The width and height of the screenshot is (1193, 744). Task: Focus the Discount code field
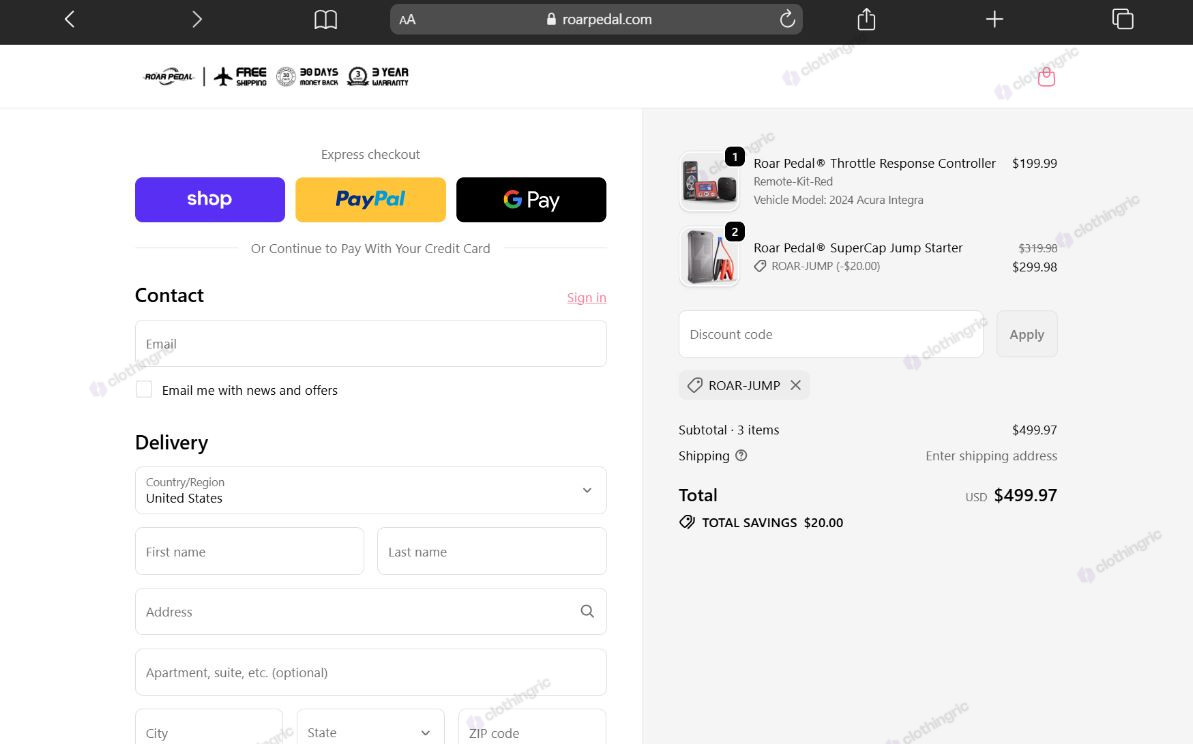click(x=831, y=334)
